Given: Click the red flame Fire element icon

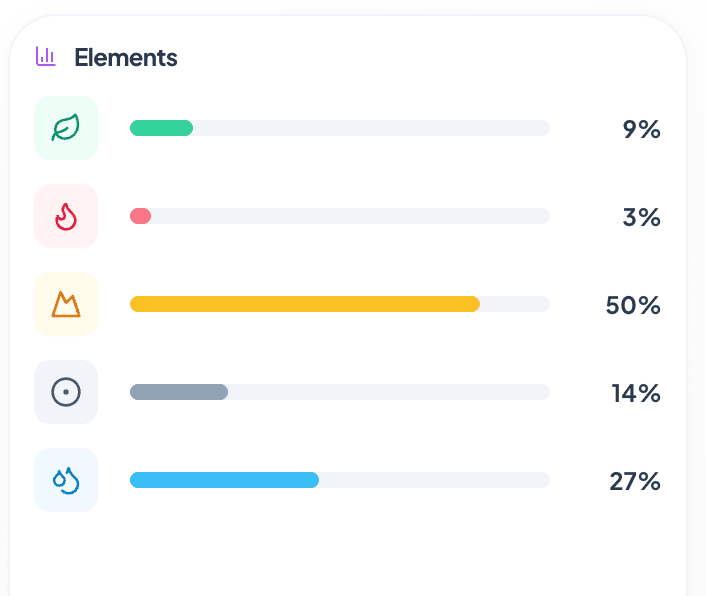Looking at the screenshot, I should click(66, 216).
